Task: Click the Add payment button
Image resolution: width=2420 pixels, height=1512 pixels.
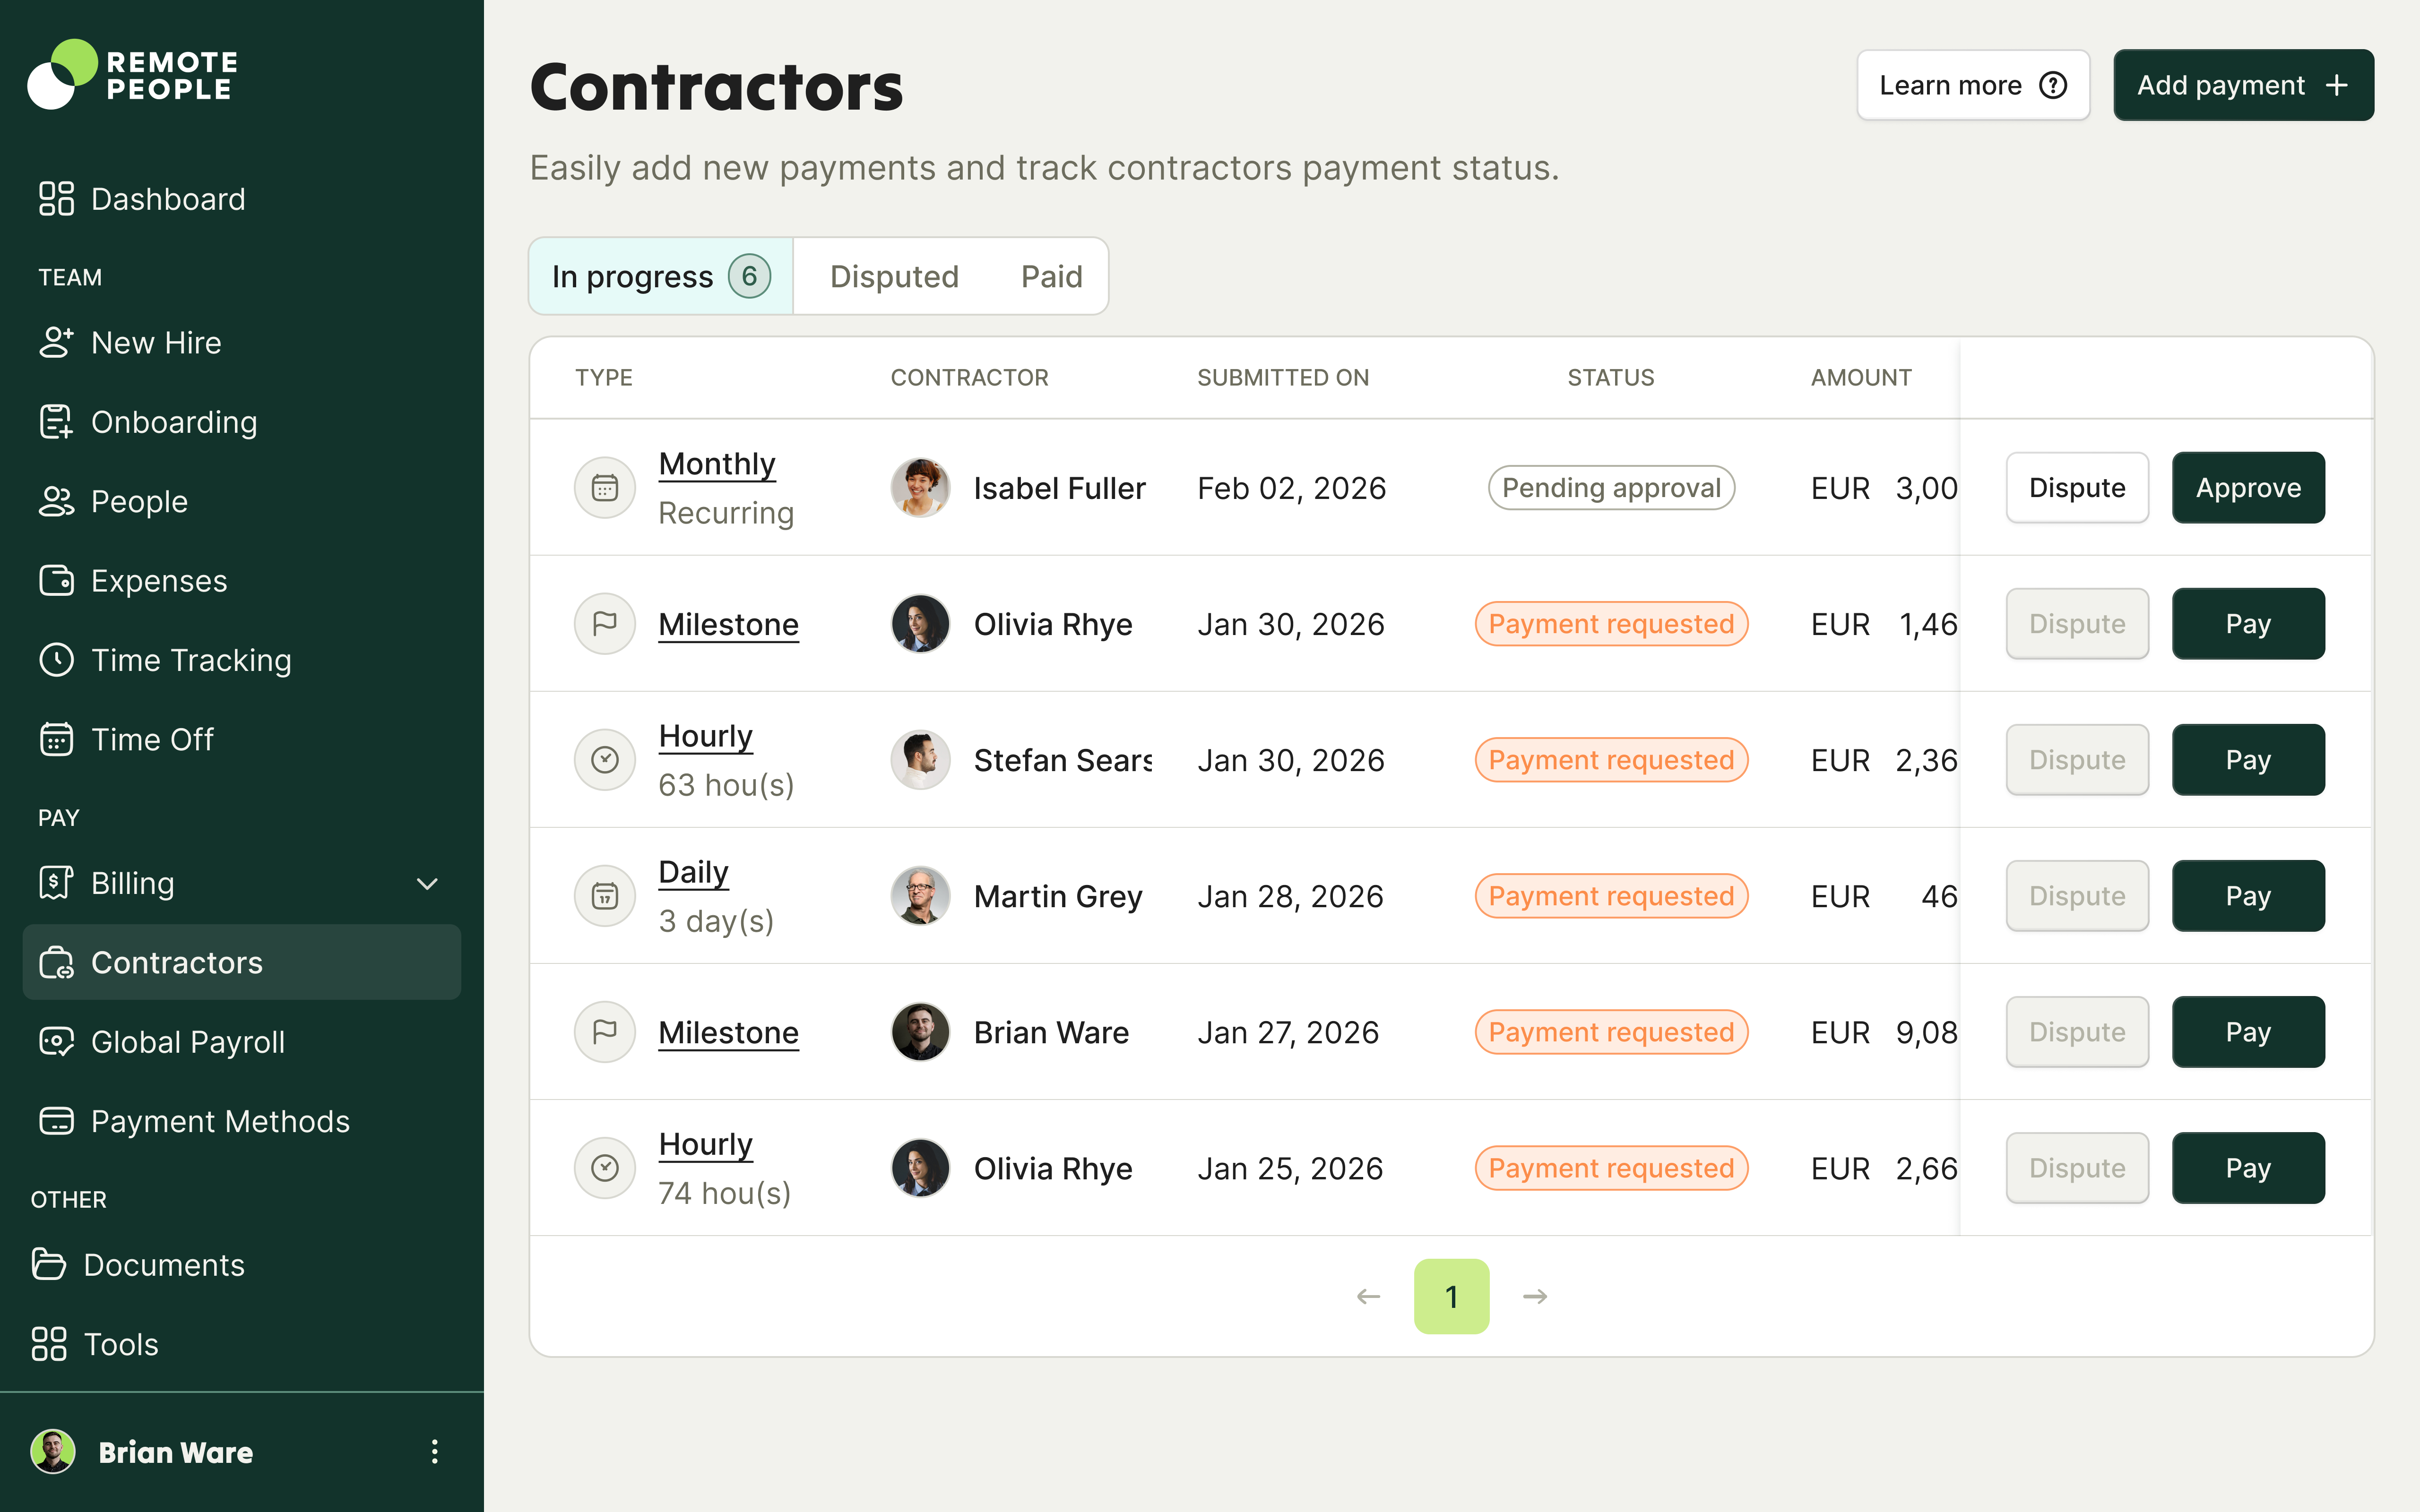Action: click(2243, 86)
